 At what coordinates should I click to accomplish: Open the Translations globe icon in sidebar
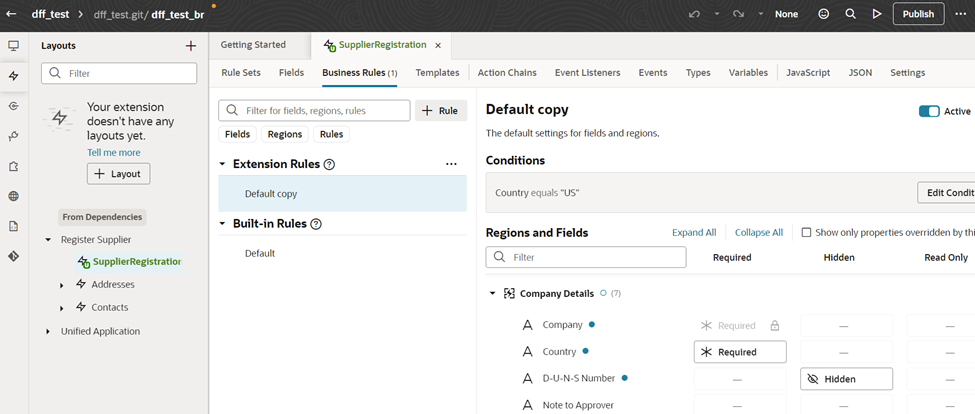[14, 196]
